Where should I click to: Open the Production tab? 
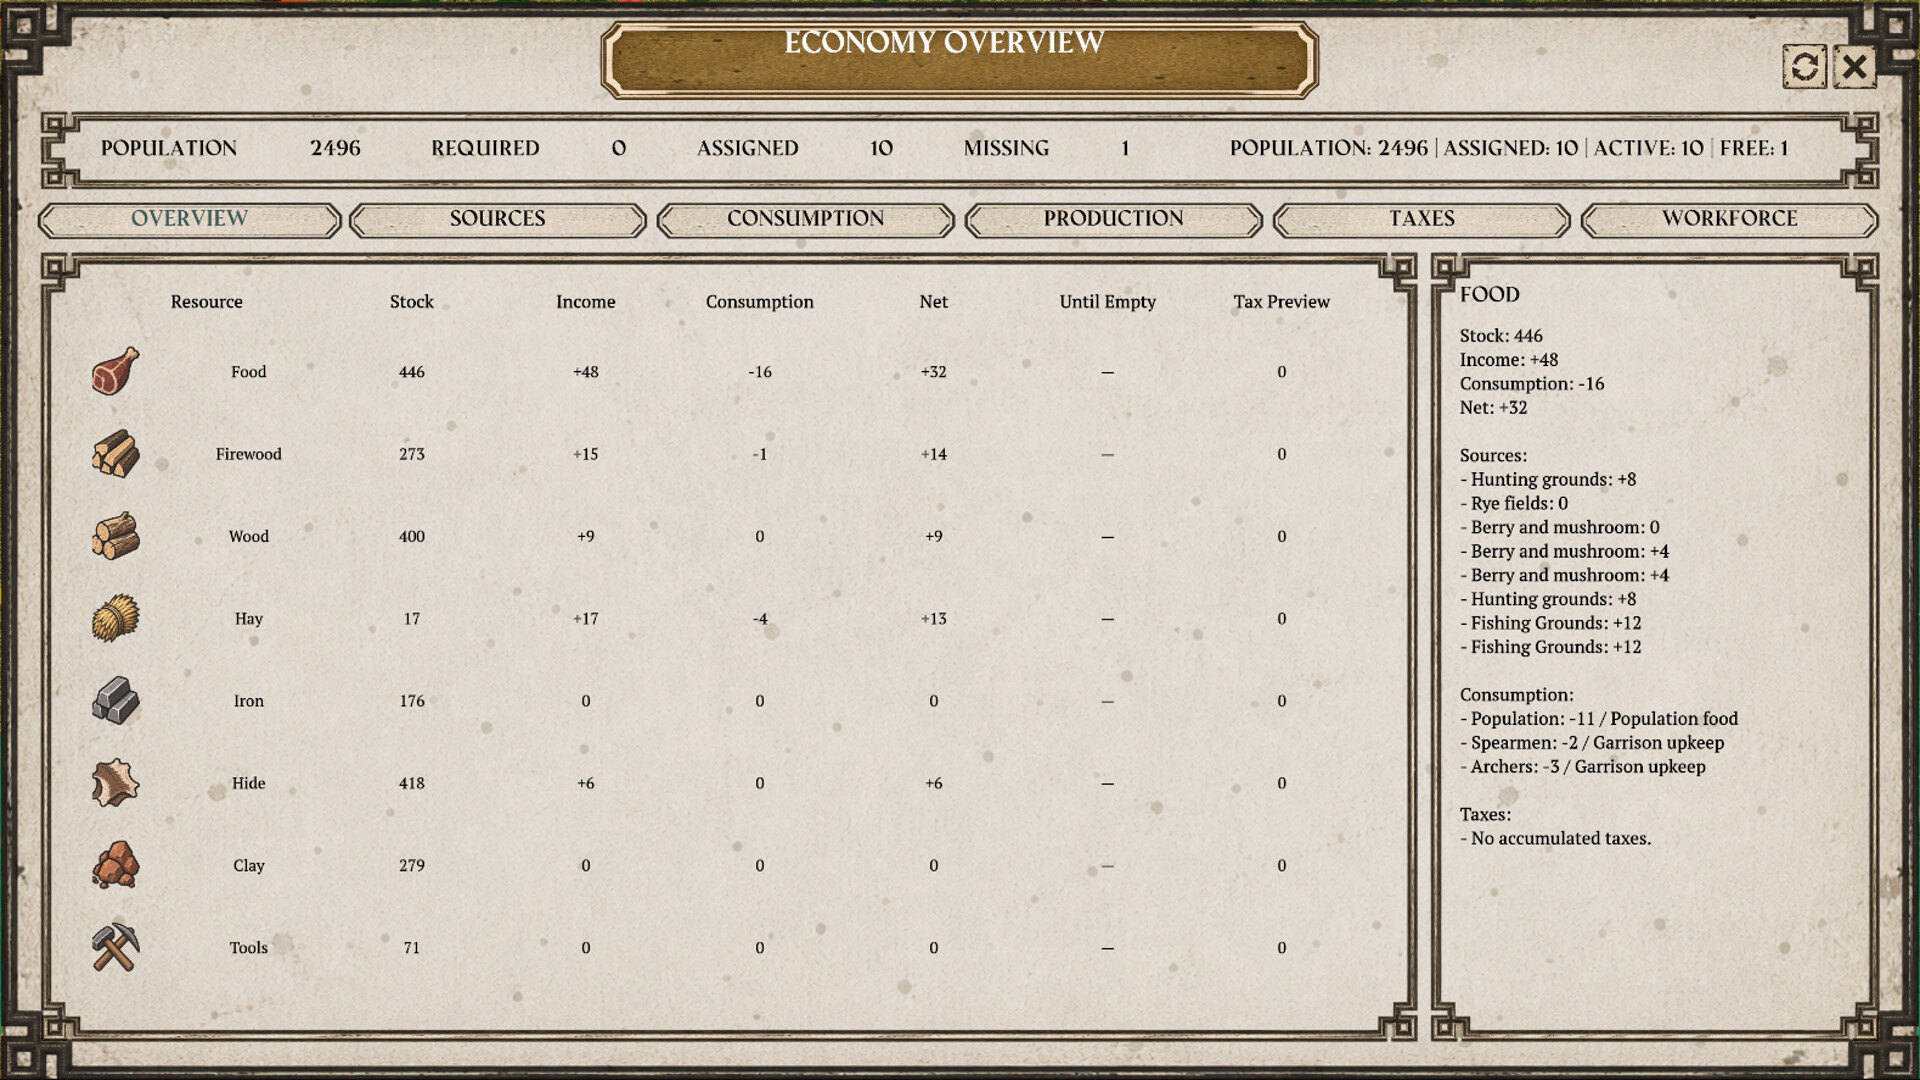click(x=1114, y=219)
